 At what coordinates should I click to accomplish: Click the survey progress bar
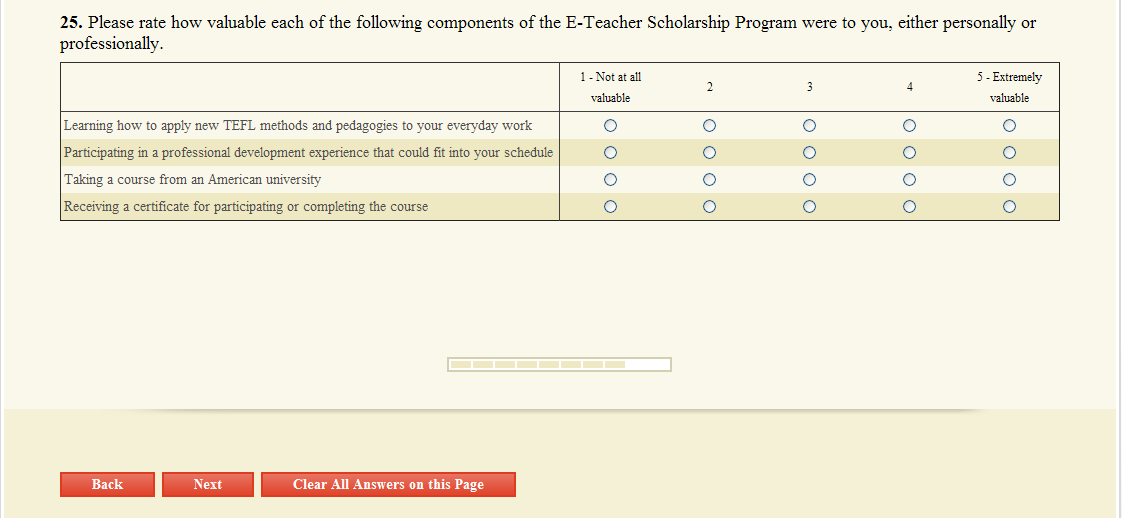pyautogui.click(x=559, y=364)
